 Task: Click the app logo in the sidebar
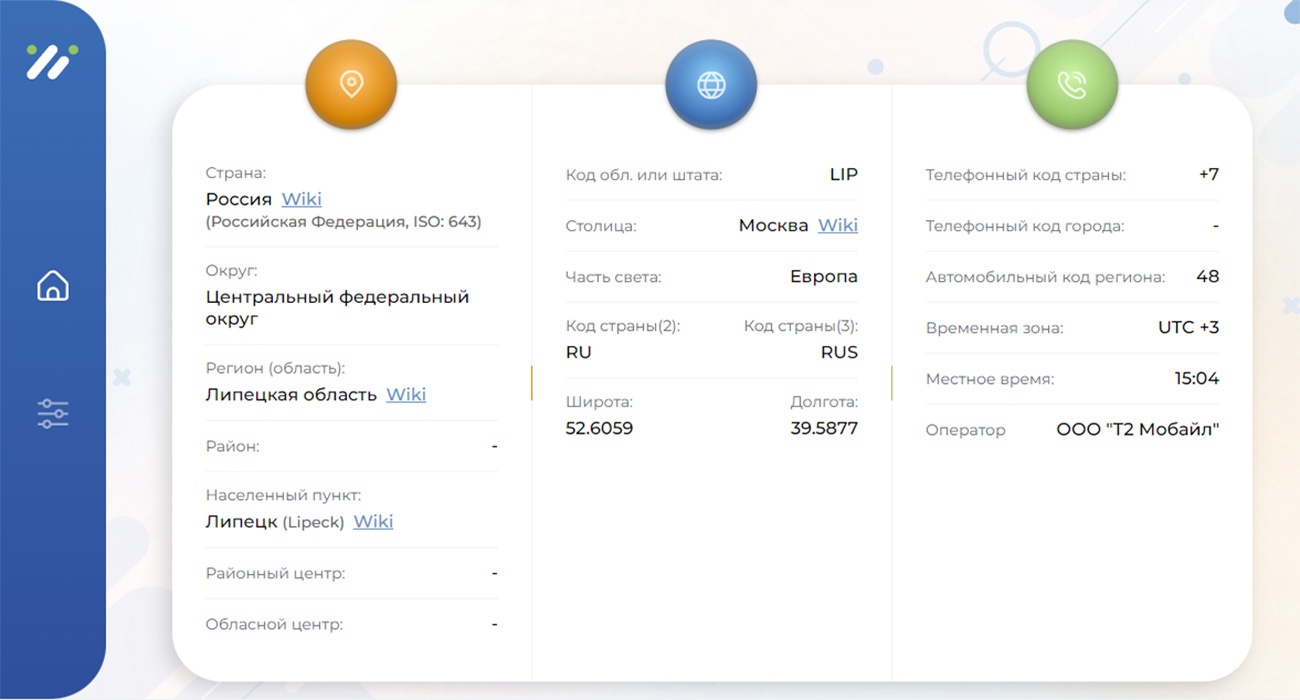pos(52,61)
